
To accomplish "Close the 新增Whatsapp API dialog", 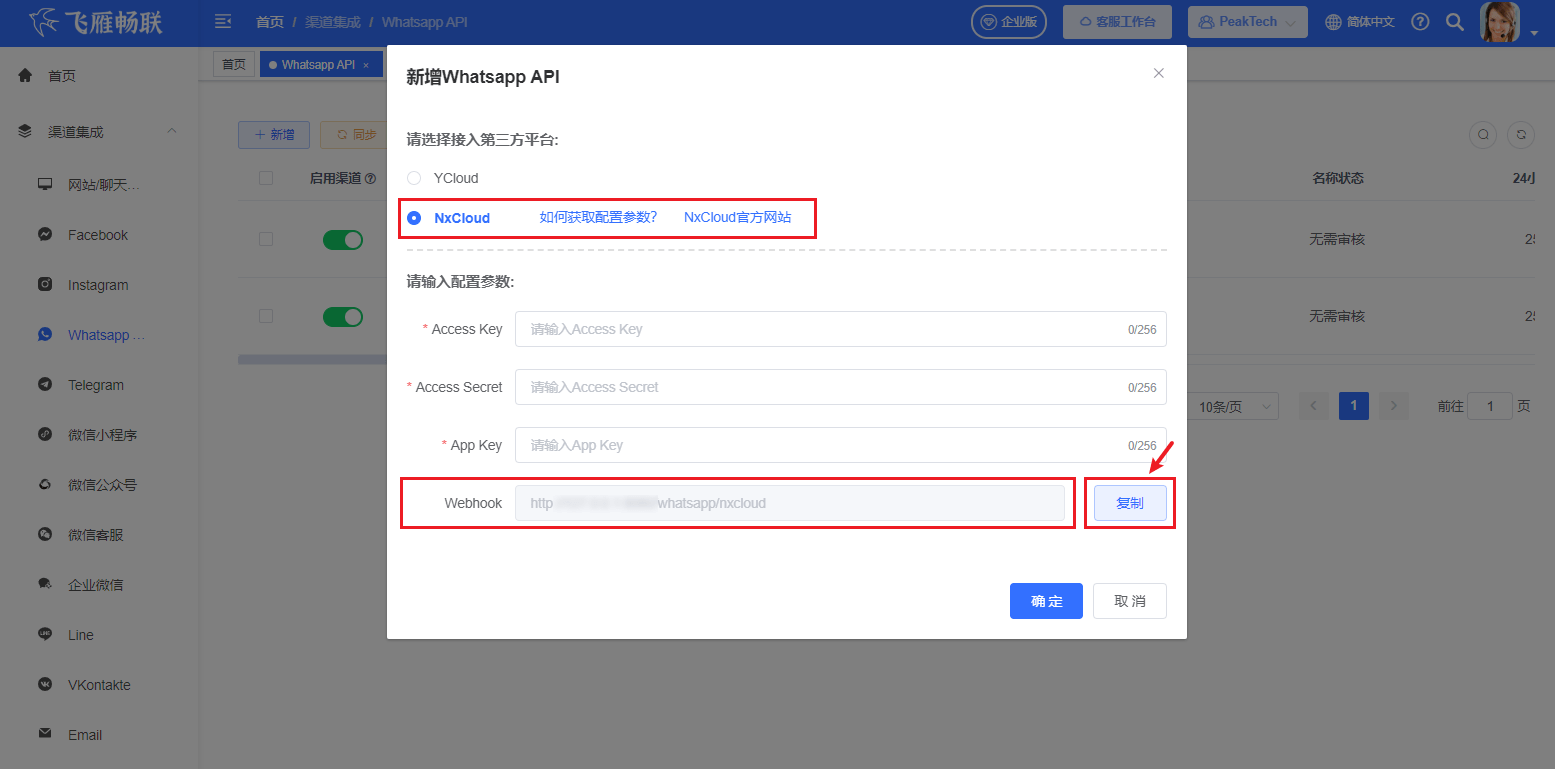I will click(x=1159, y=73).
